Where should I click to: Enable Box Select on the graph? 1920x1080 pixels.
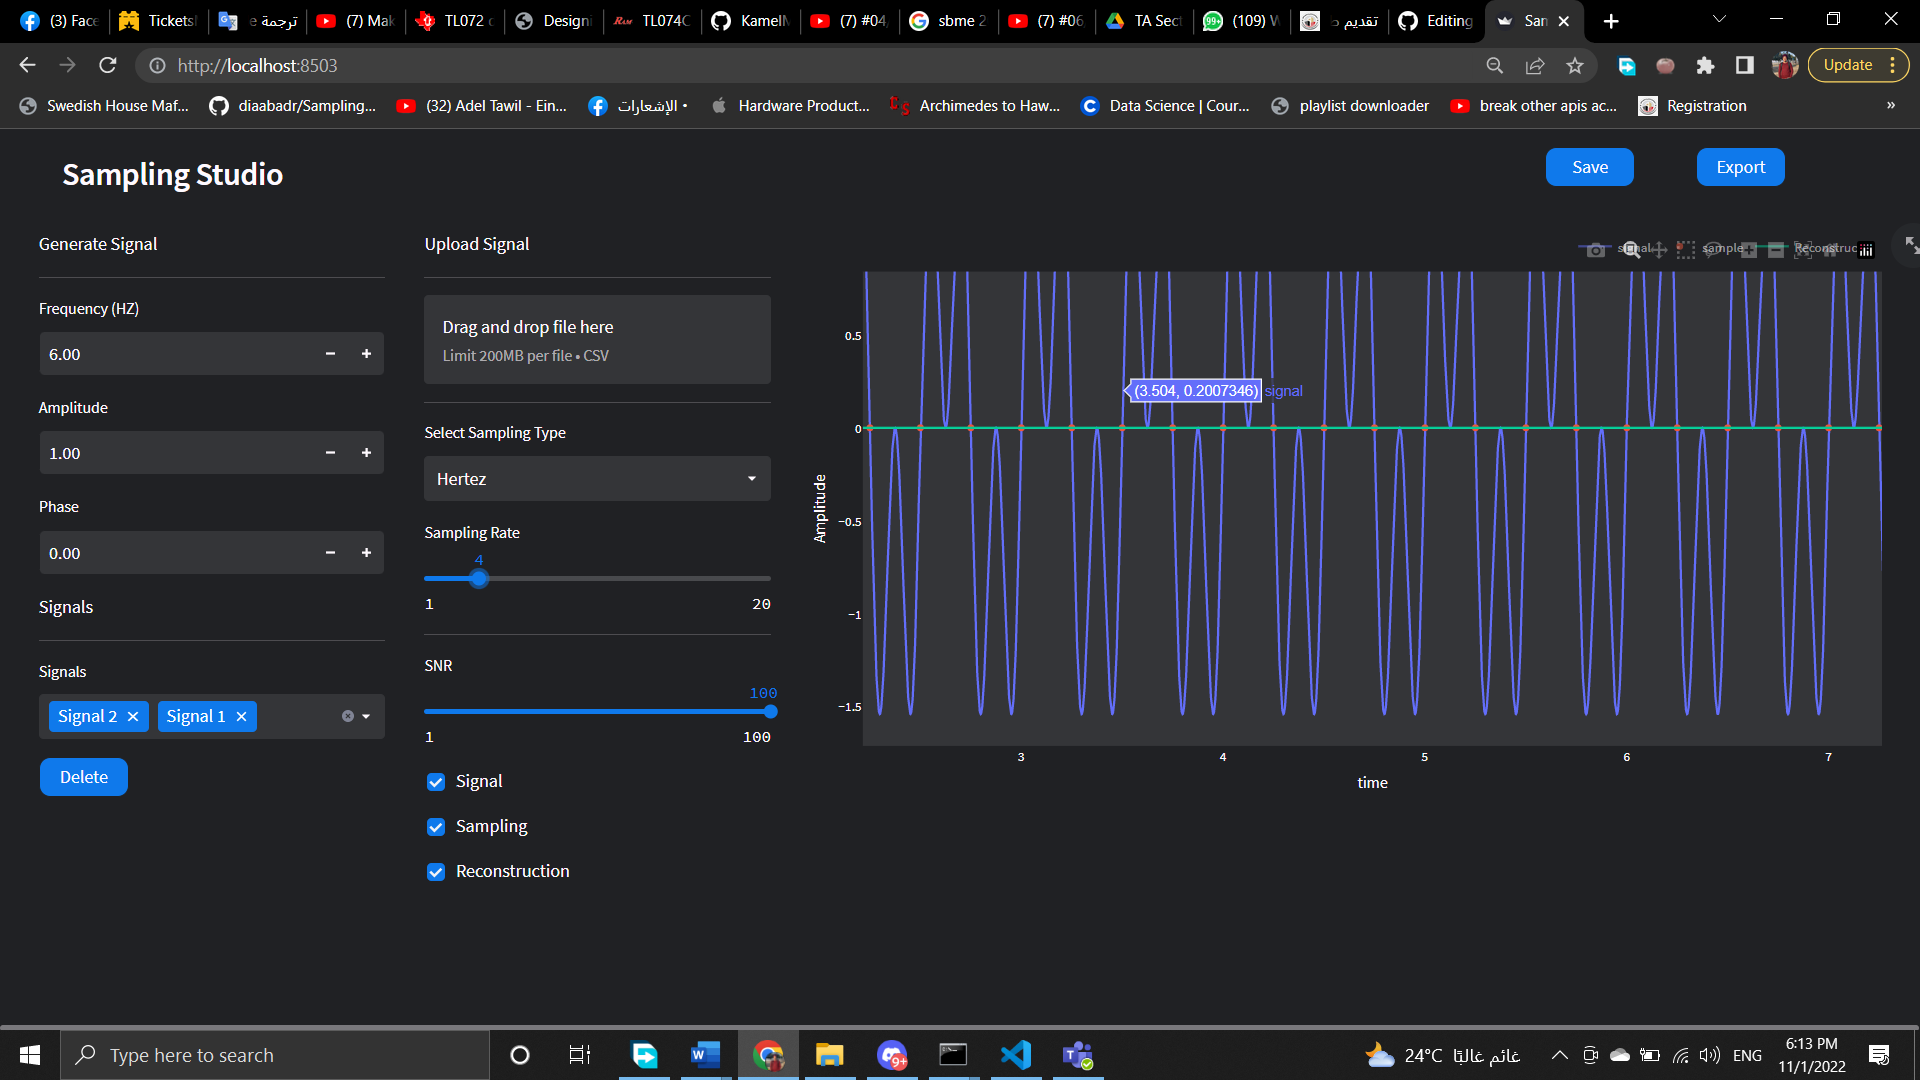click(x=1685, y=250)
